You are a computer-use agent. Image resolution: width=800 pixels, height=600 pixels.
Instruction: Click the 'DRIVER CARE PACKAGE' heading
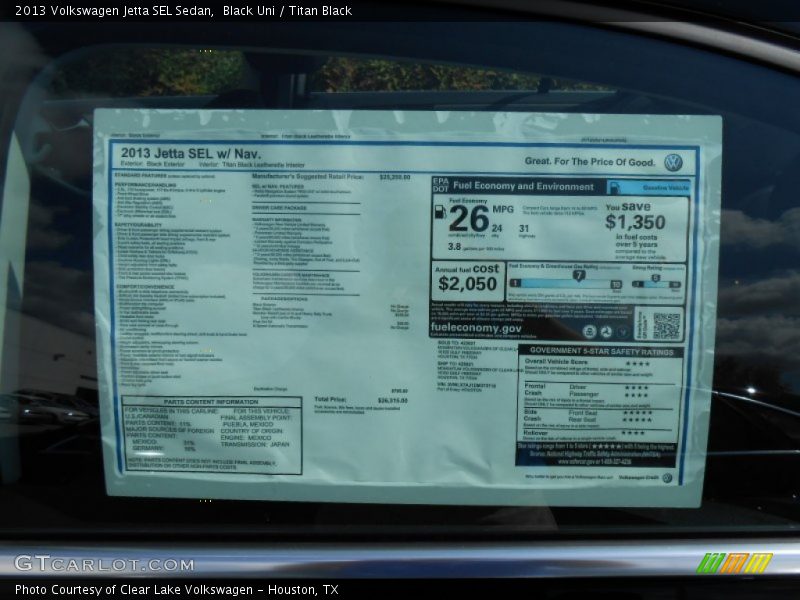pos(280,208)
